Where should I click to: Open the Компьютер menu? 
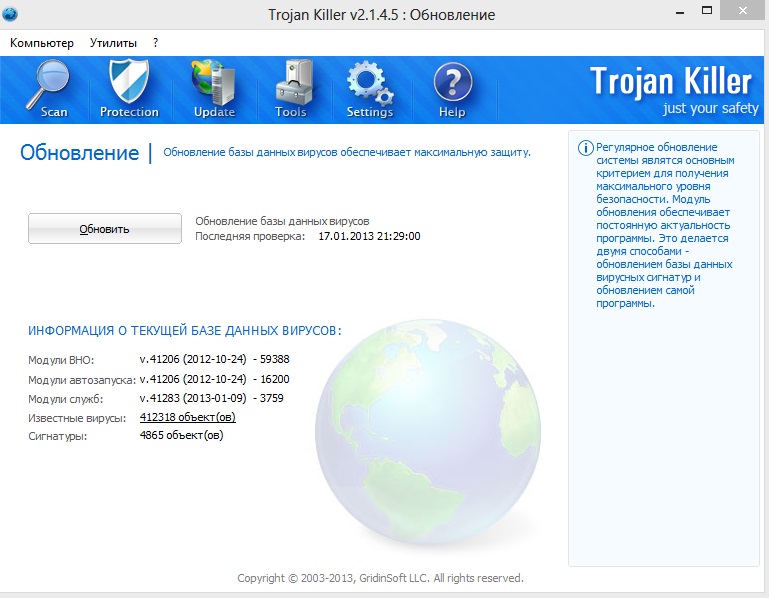coord(42,43)
